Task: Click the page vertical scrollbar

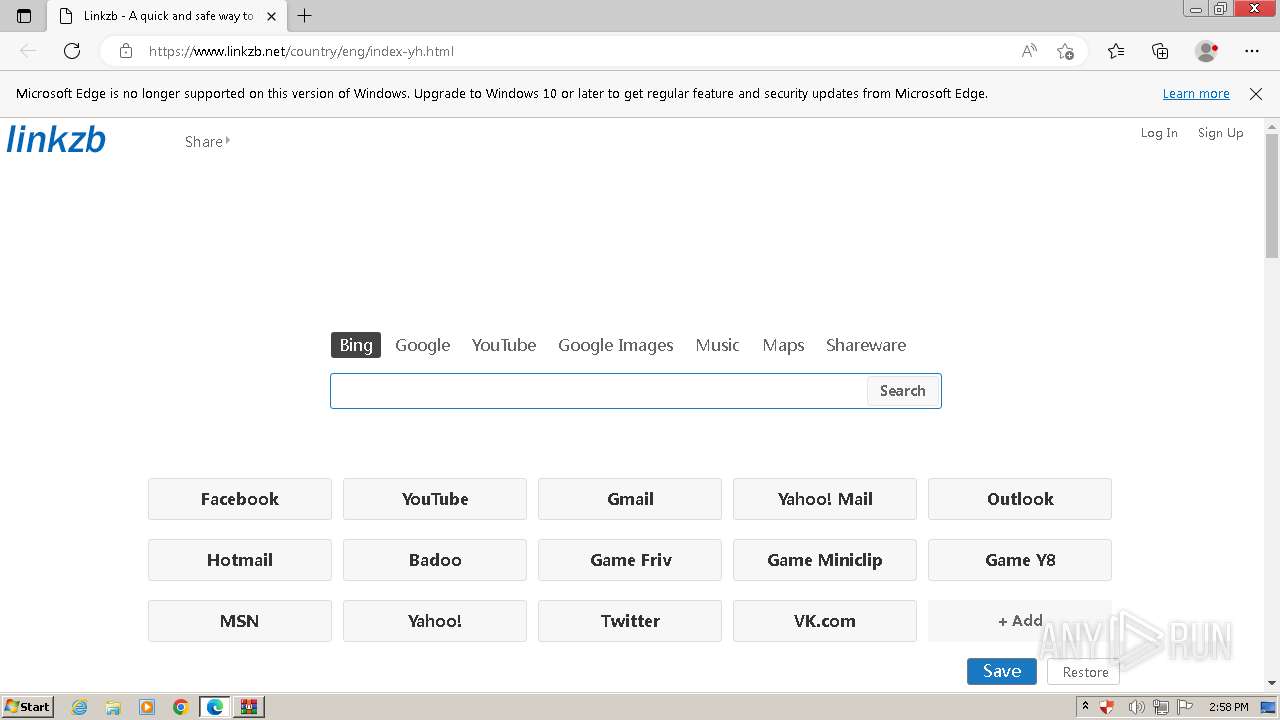Action: (x=1272, y=195)
